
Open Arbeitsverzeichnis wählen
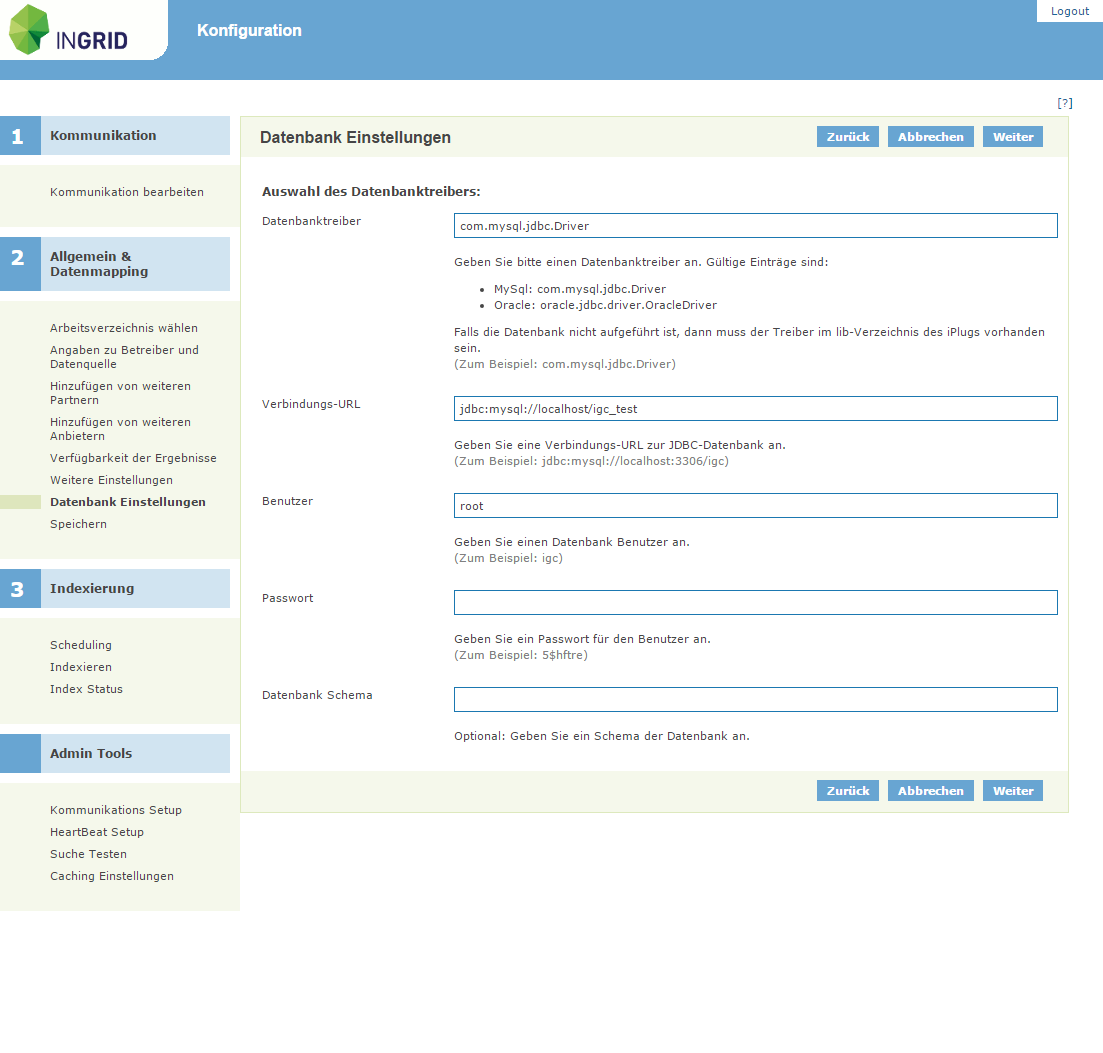pos(123,327)
